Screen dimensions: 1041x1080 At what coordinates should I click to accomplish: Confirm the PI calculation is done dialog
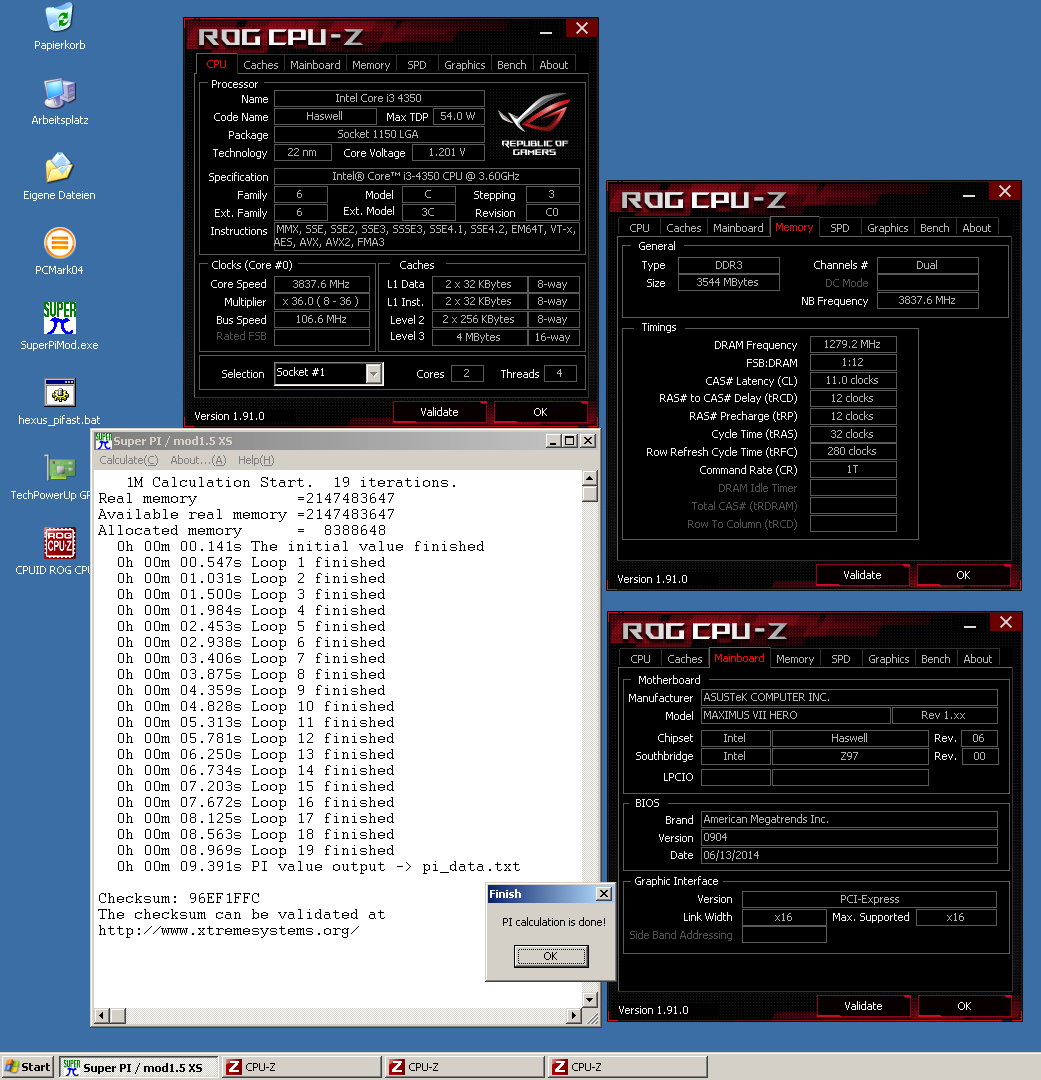click(550, 956)
